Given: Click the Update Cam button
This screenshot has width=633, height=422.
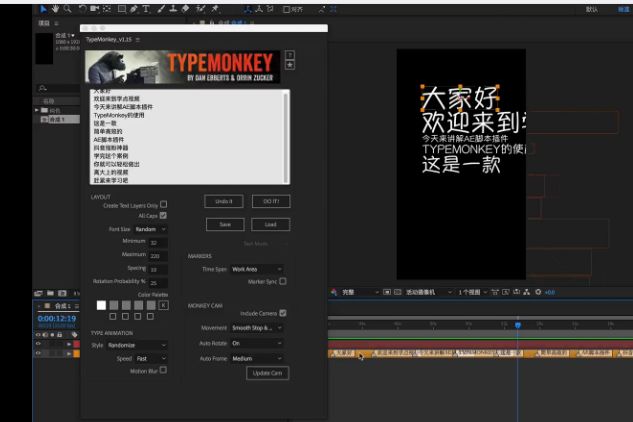Looking at the screenshot, I should point(267,373).
